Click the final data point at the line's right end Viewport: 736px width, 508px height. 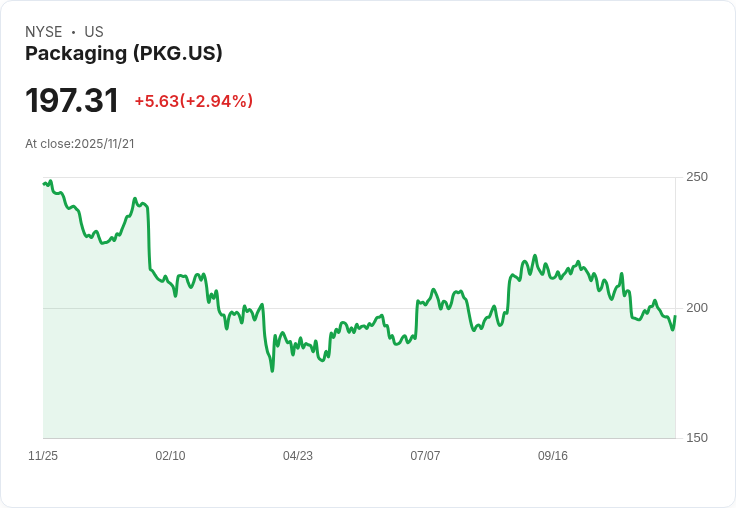tap(675, 317)
